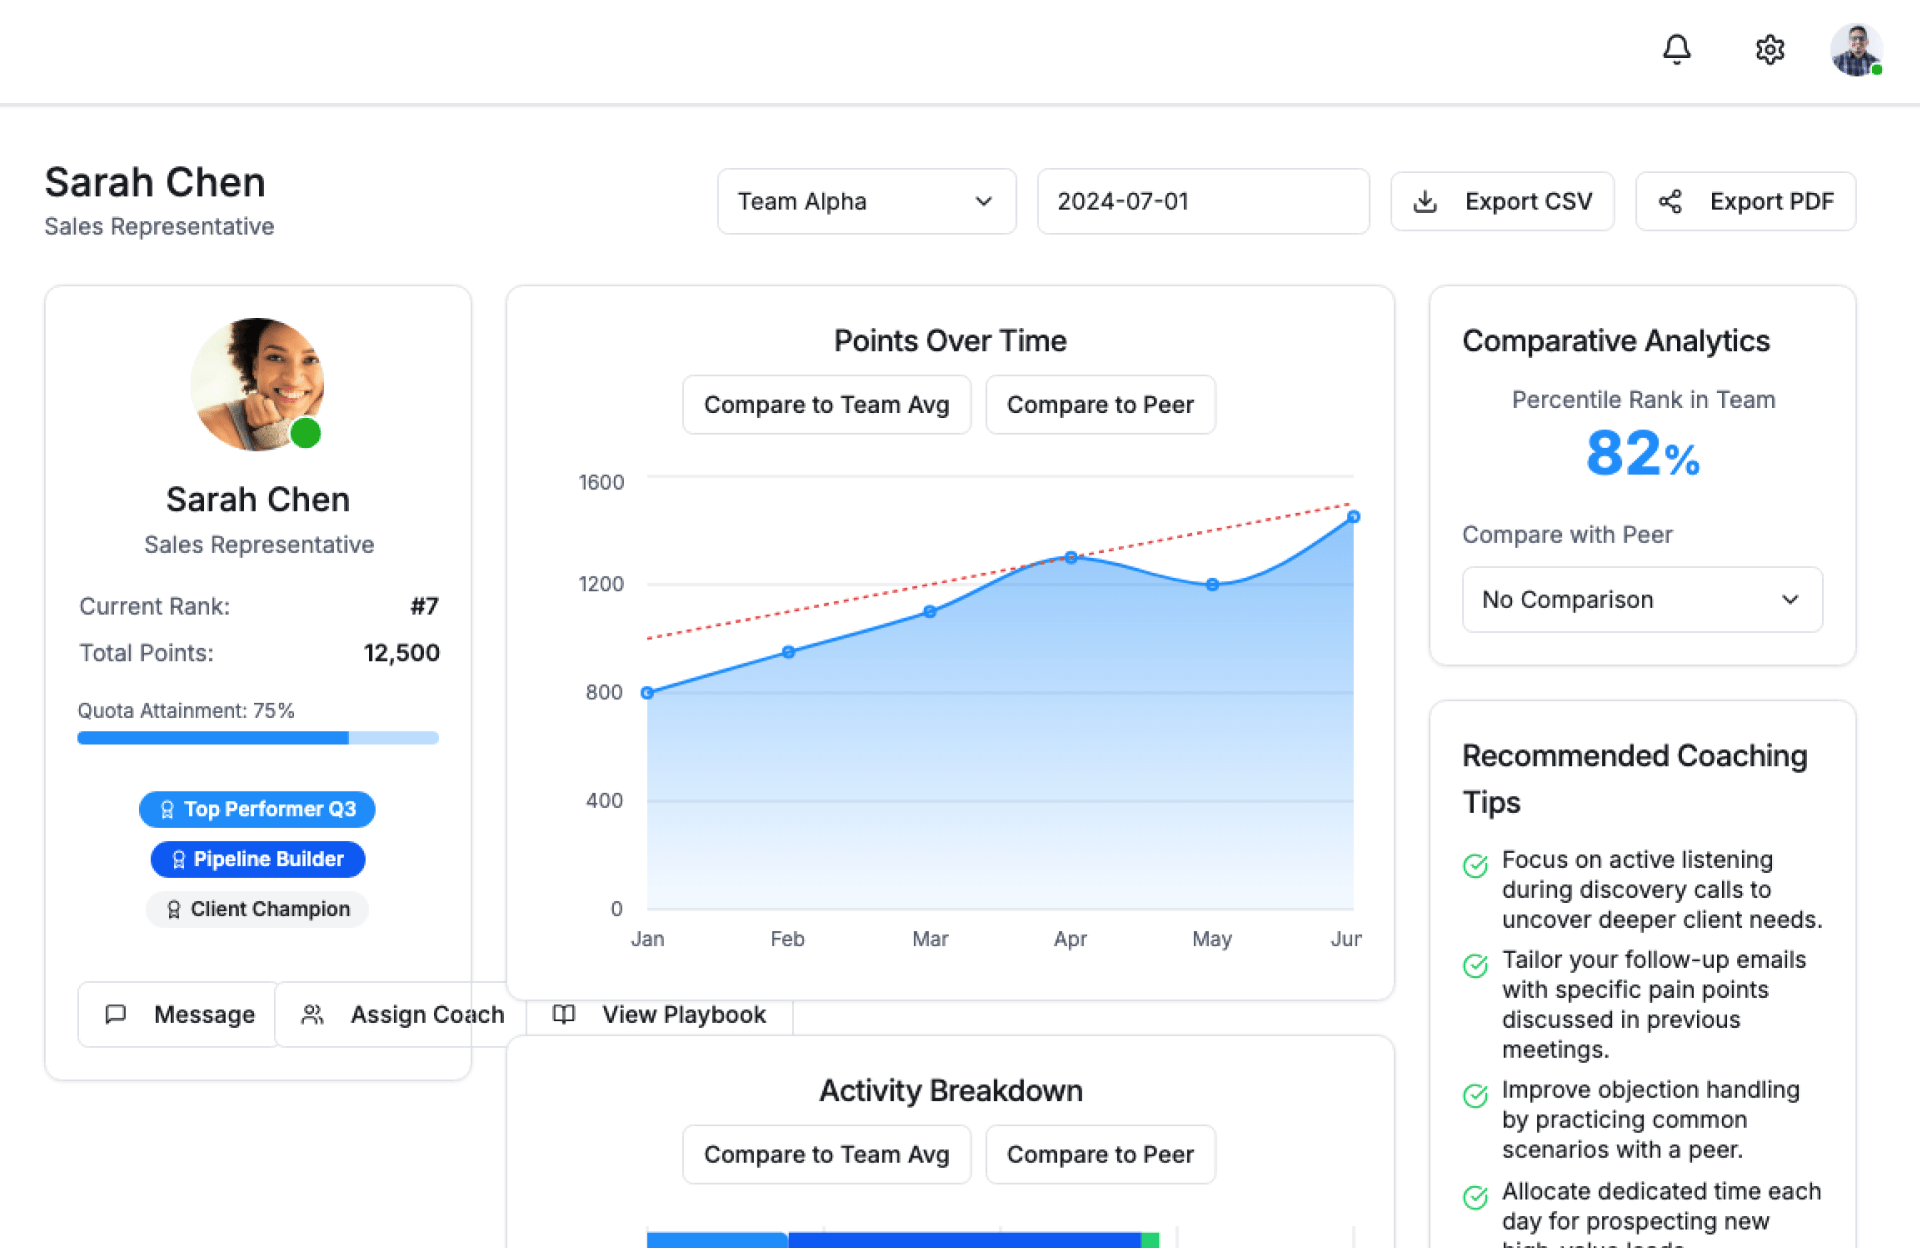Click the user avatar in top bar

click(1855, 50)
